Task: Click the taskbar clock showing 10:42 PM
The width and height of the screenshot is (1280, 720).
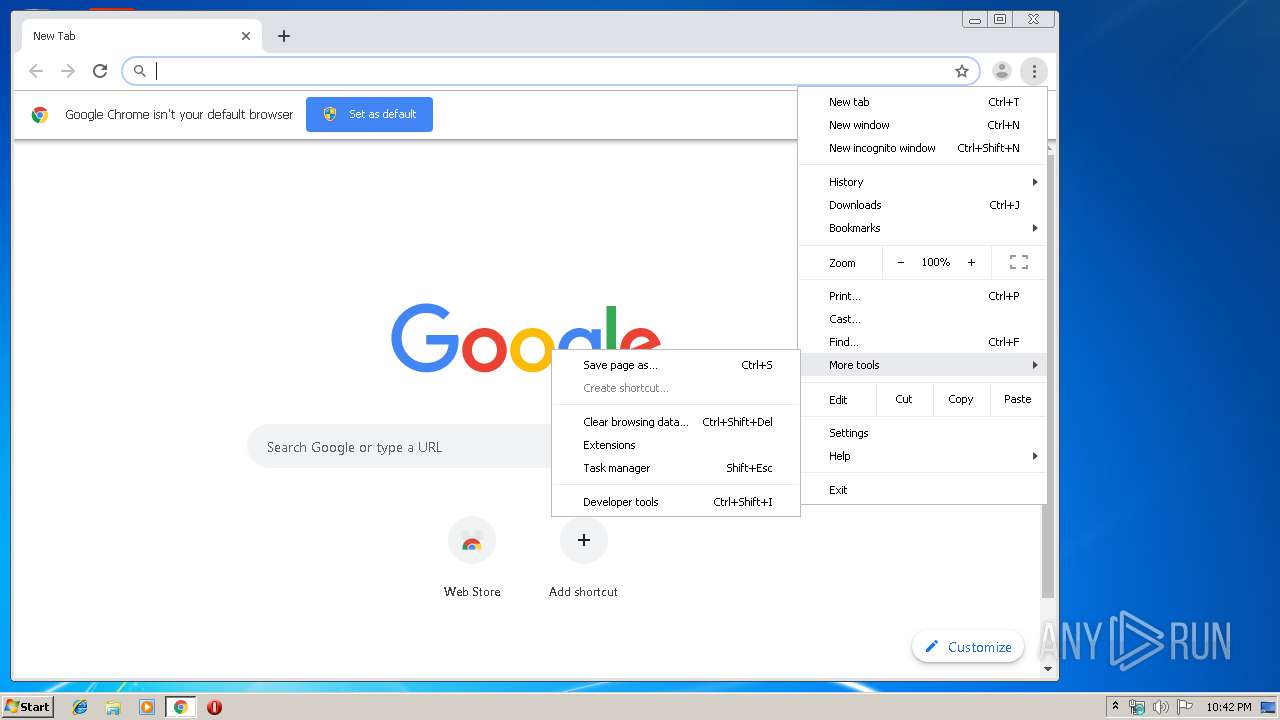Action: [1228, 707]
